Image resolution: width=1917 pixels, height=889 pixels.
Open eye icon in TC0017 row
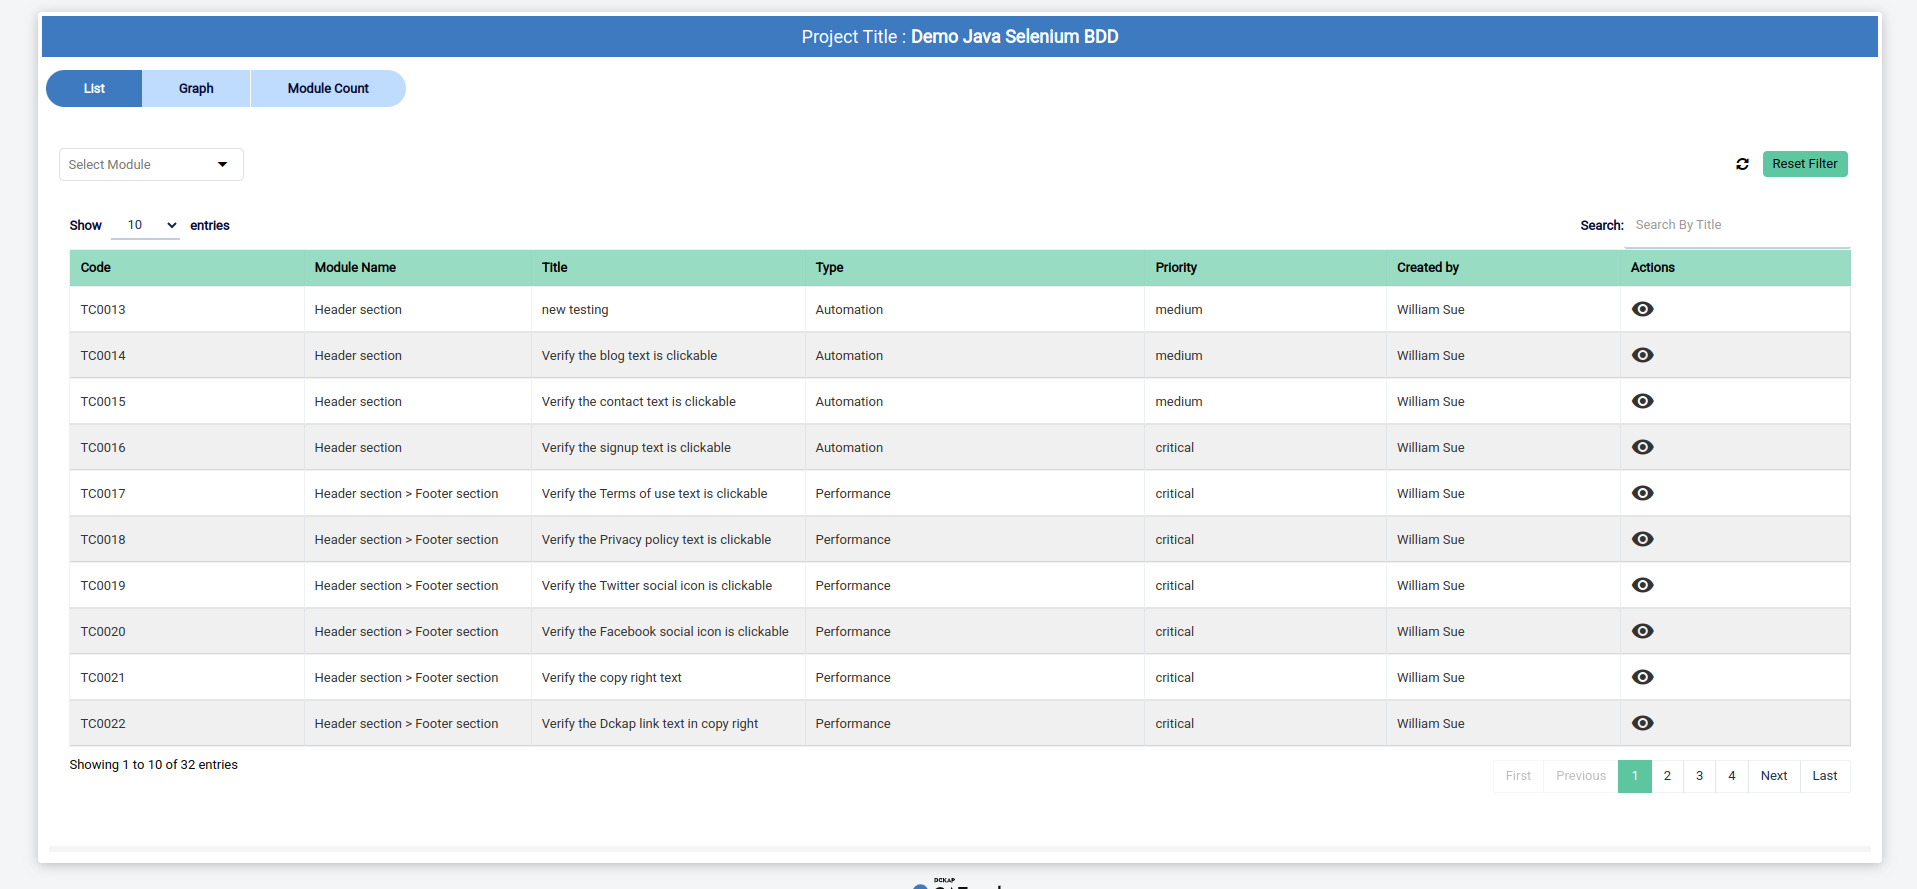click(1642, 493)
